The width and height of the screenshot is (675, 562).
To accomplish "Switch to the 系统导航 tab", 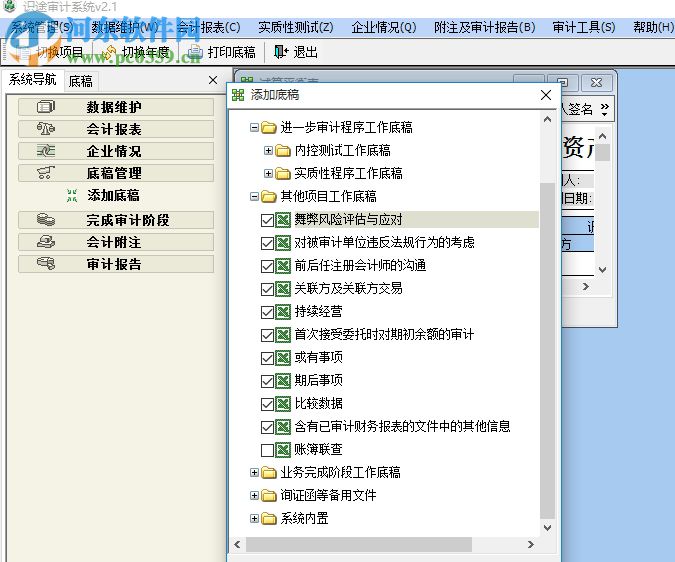I will [x=33, y=80].
